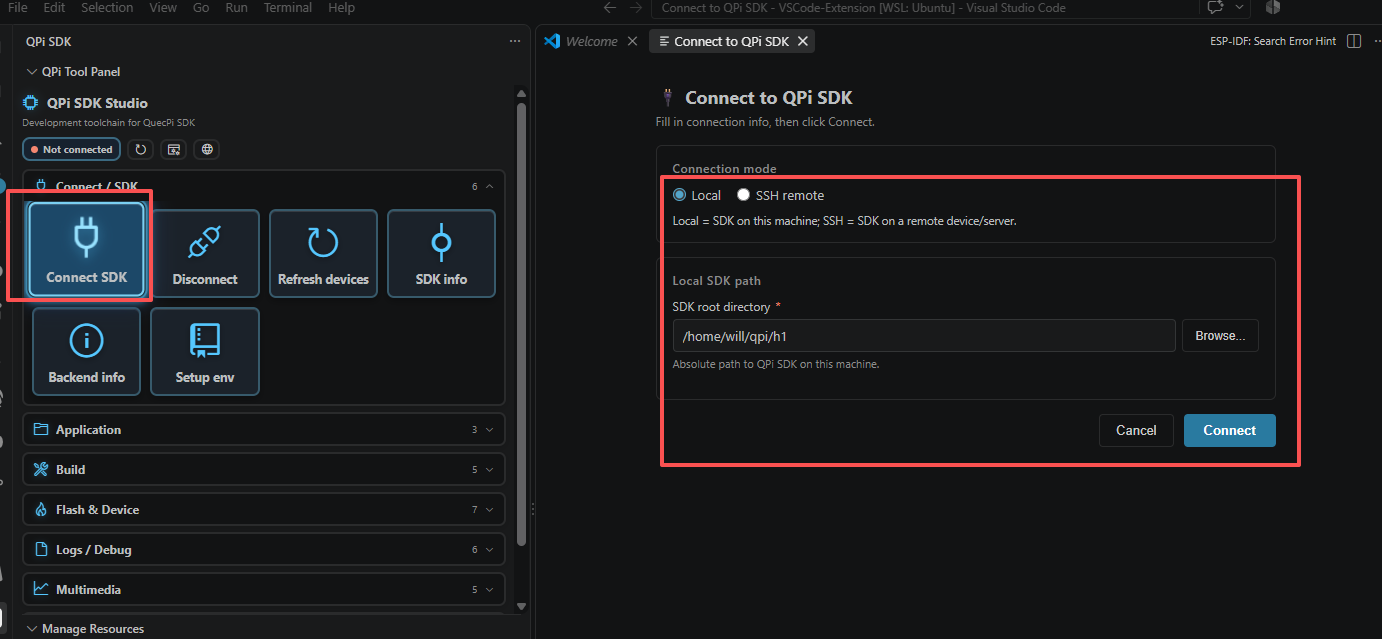Image resolution: width=1382 pixels, height=639 pixels.
Task: Click the window-gear icon beside refresh
Action: point(174,149)
